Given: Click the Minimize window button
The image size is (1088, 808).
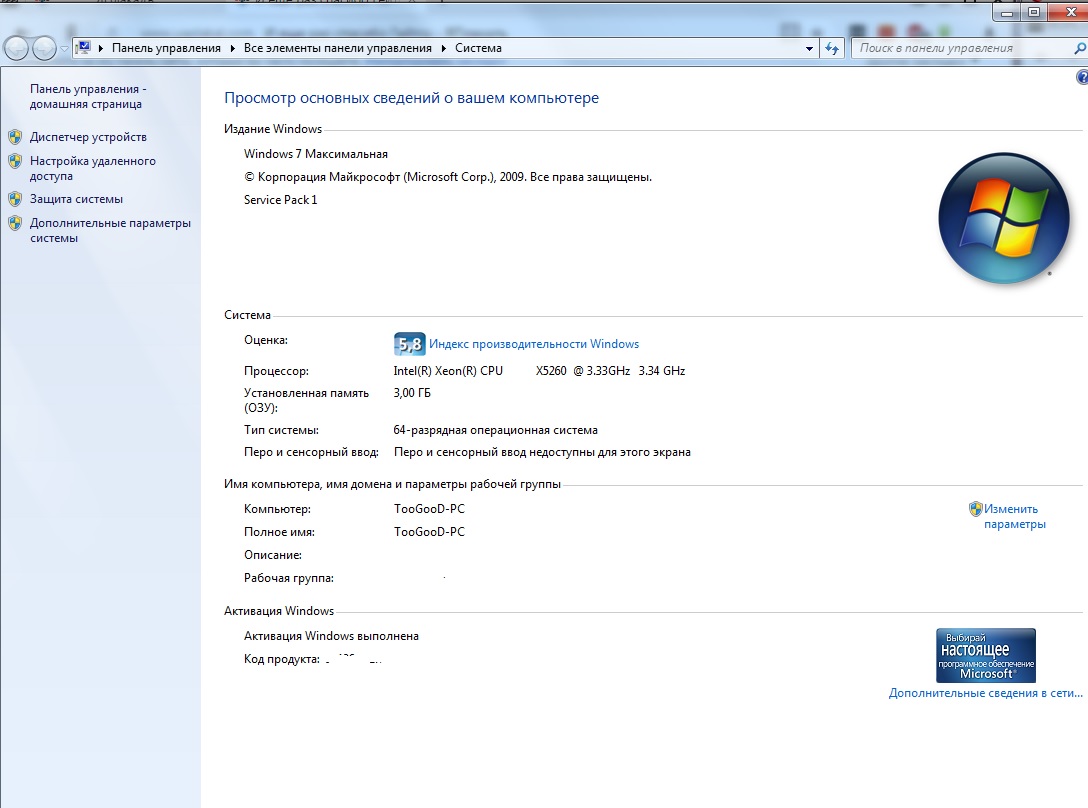Looking at the screenshot, I should coord(1007,12).
